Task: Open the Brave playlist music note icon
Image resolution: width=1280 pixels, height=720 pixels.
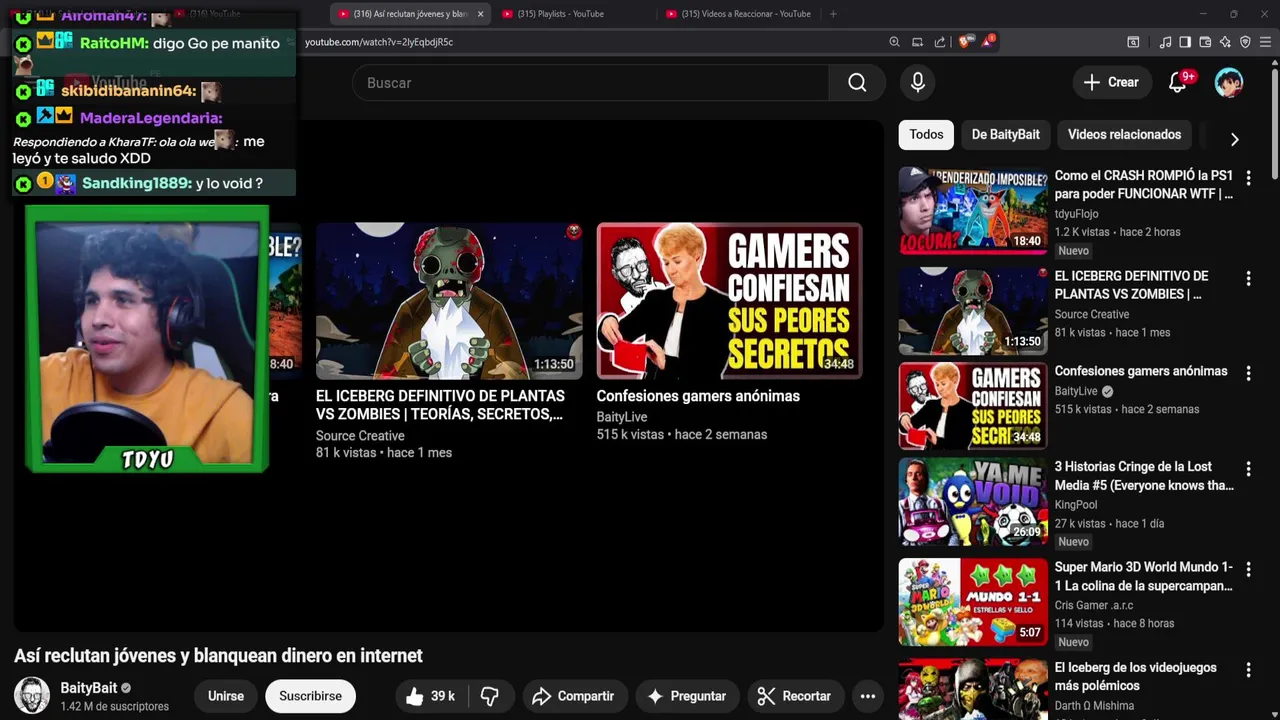Action: click(1165, 42)
